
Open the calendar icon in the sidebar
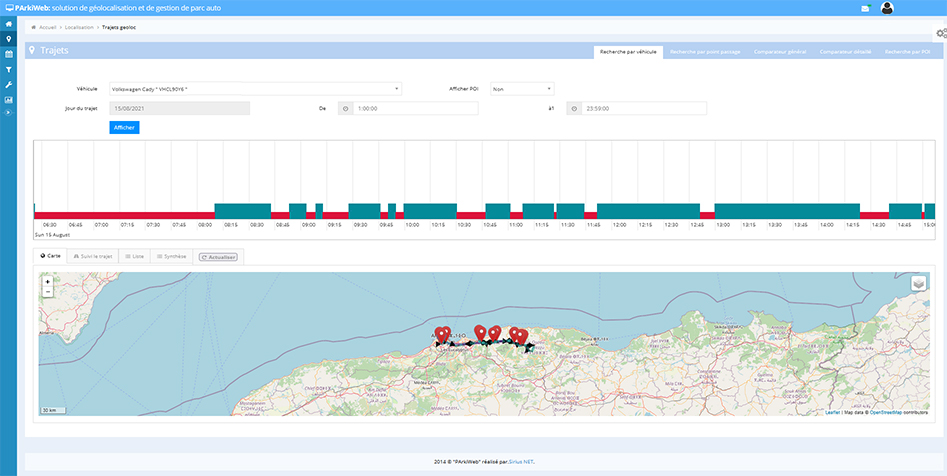pyautogui.click(x=9, y=54)
